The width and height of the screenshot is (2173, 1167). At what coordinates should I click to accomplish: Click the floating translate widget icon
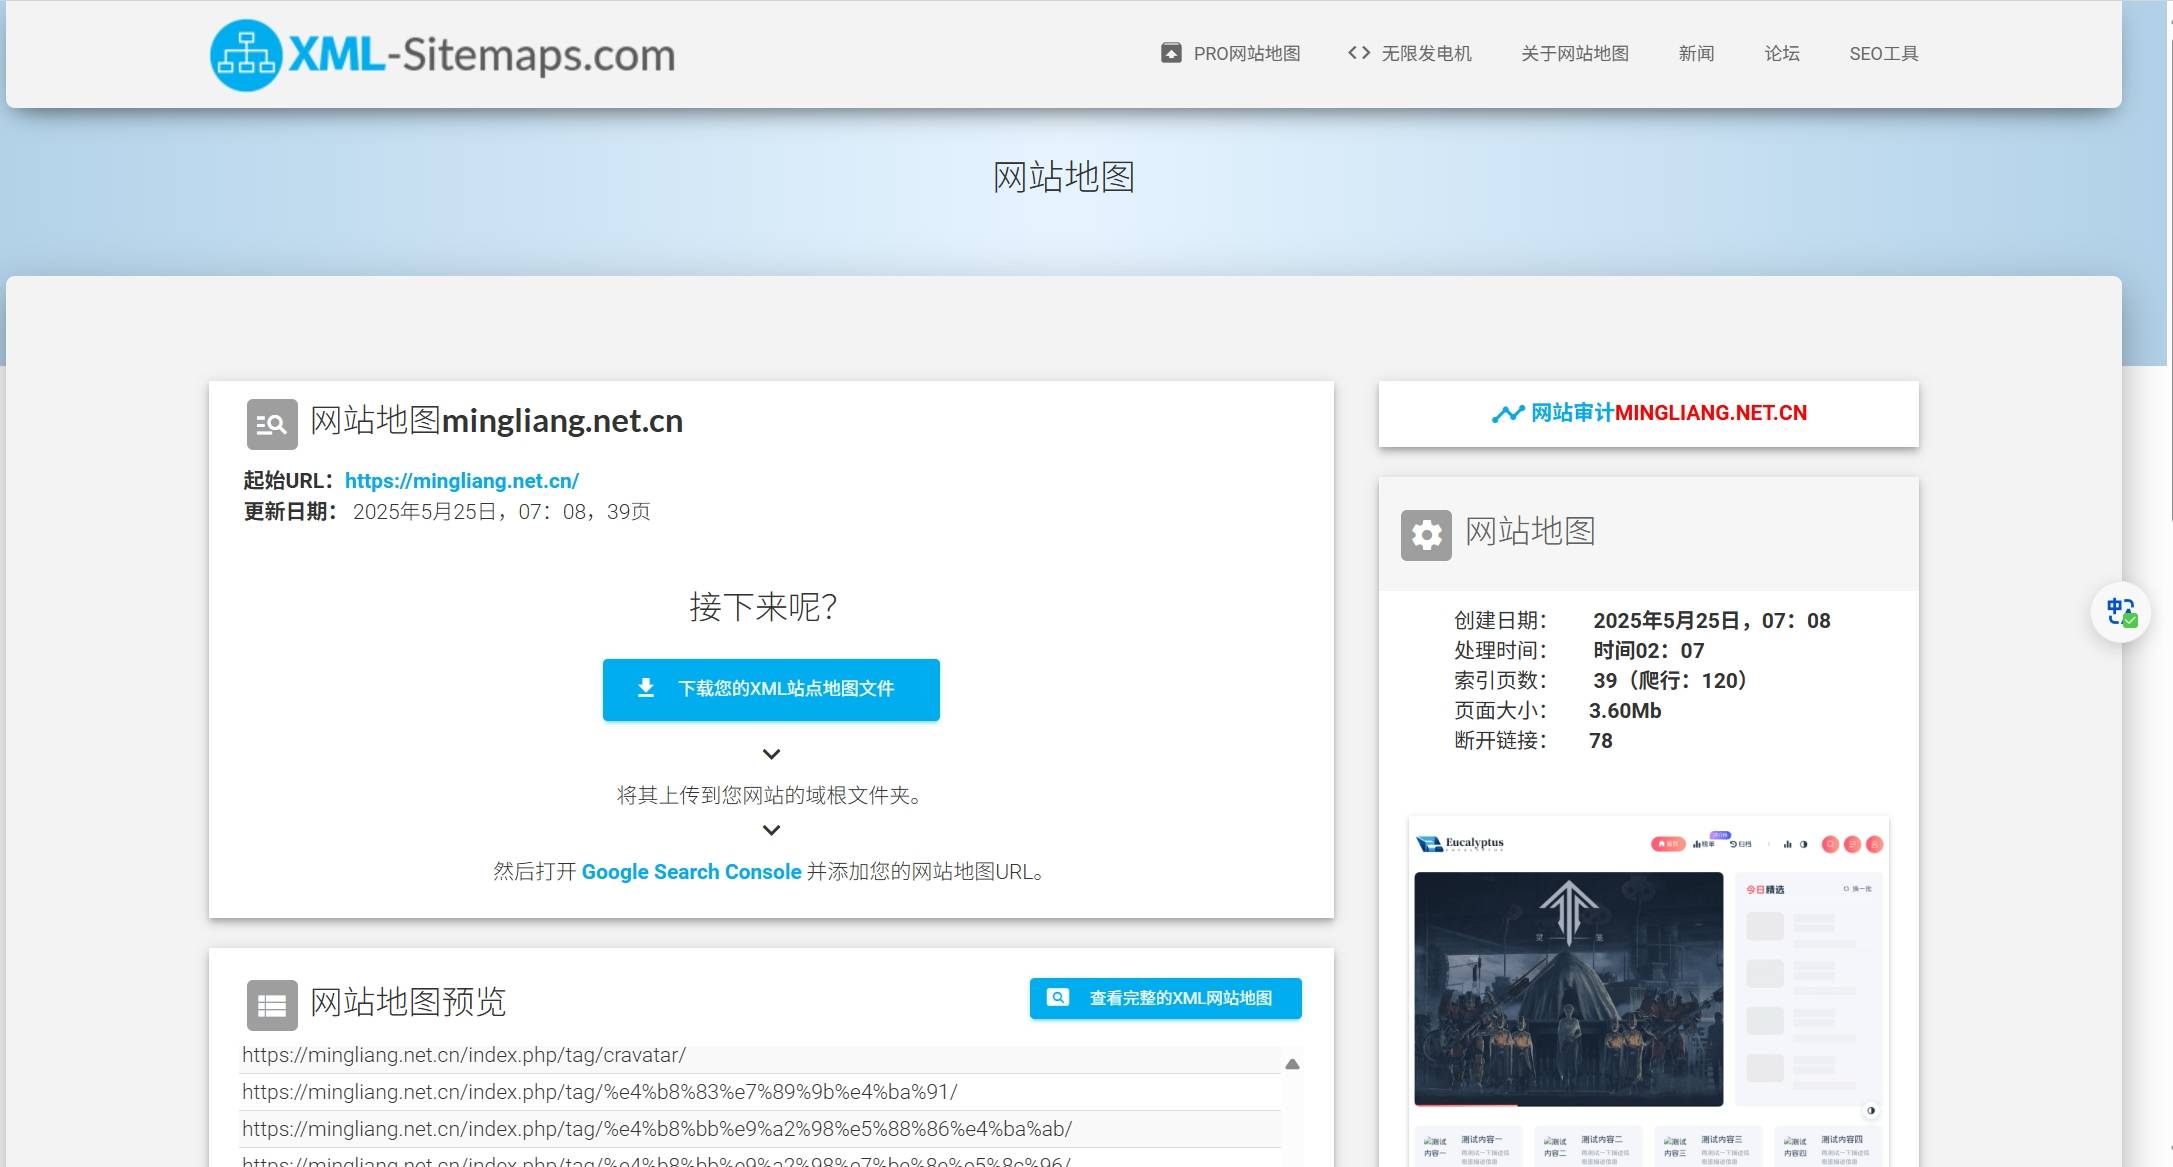pyautogui.click(x=2120, y=611)
